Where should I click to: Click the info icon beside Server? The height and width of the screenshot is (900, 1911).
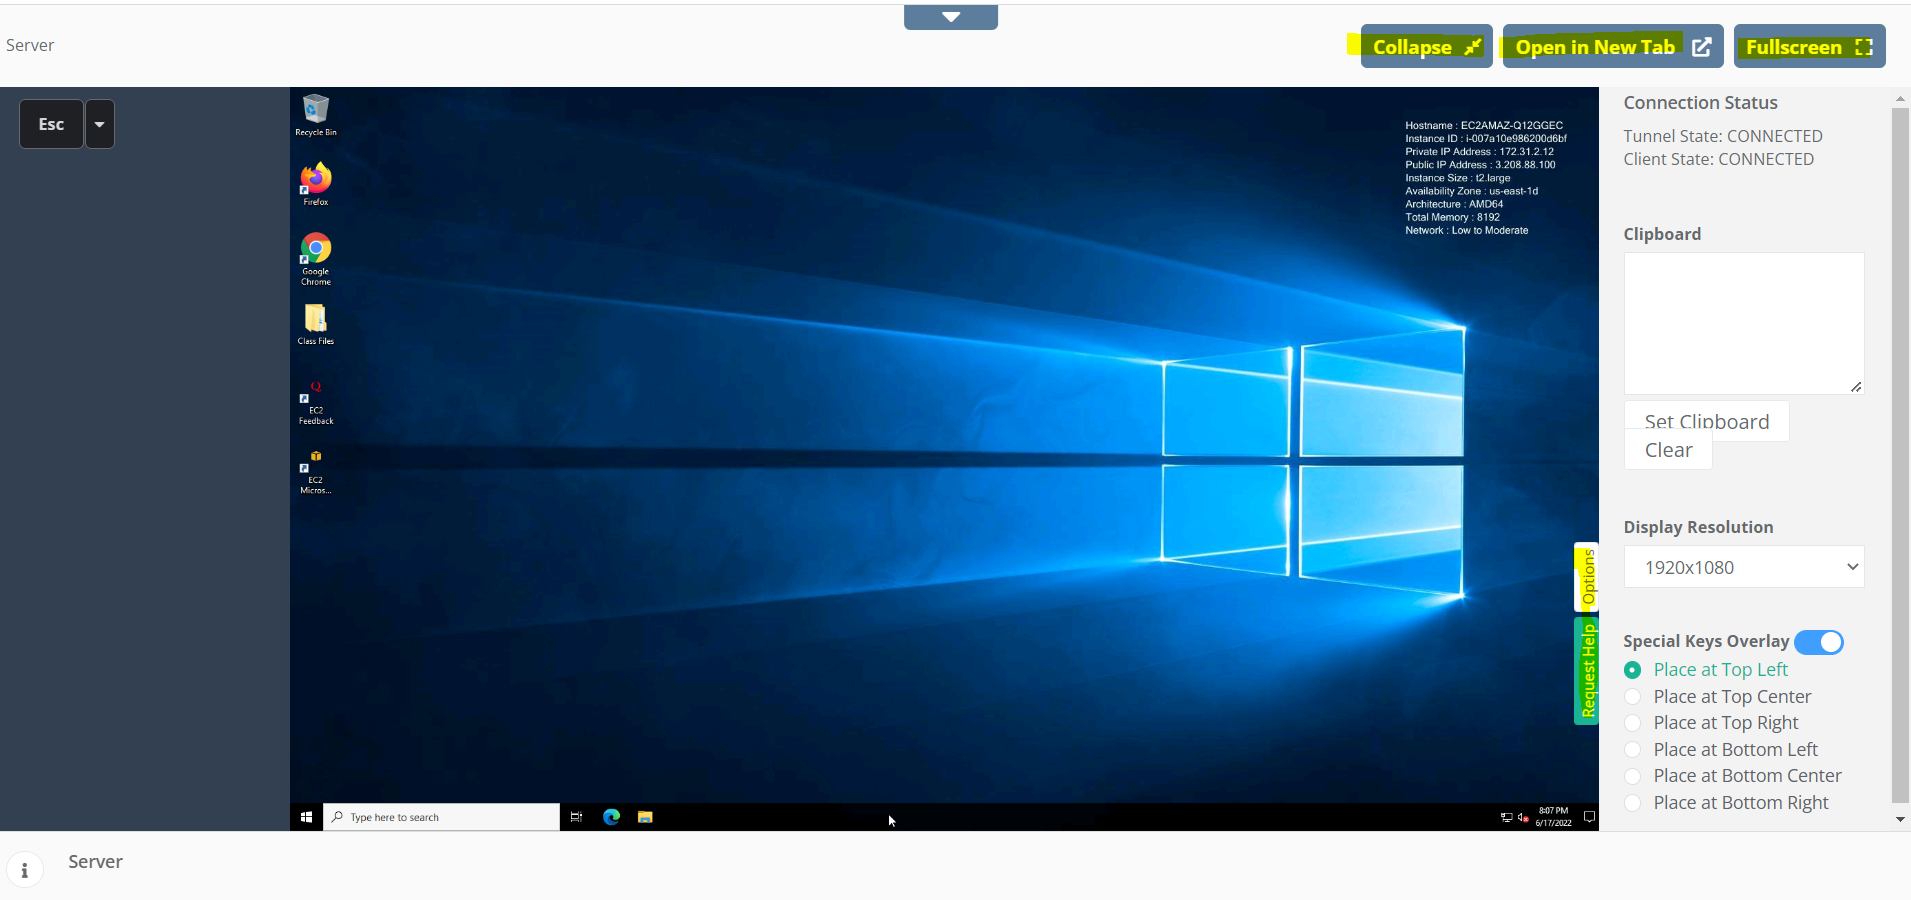point(25,871)
